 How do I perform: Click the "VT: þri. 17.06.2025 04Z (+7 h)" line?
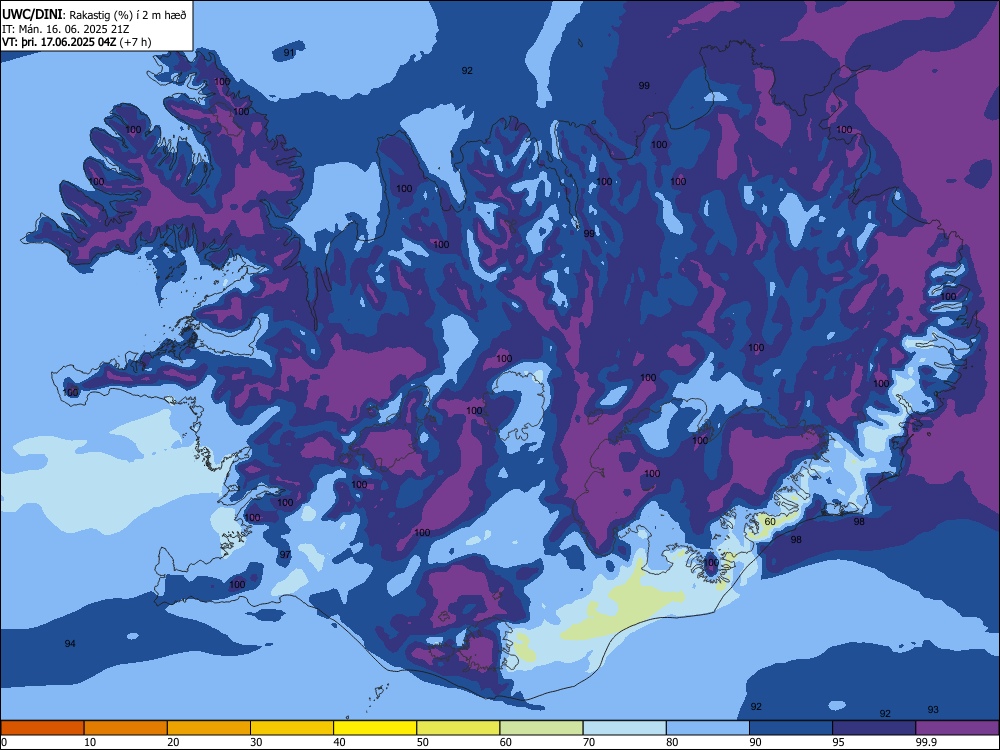[77, 42]
